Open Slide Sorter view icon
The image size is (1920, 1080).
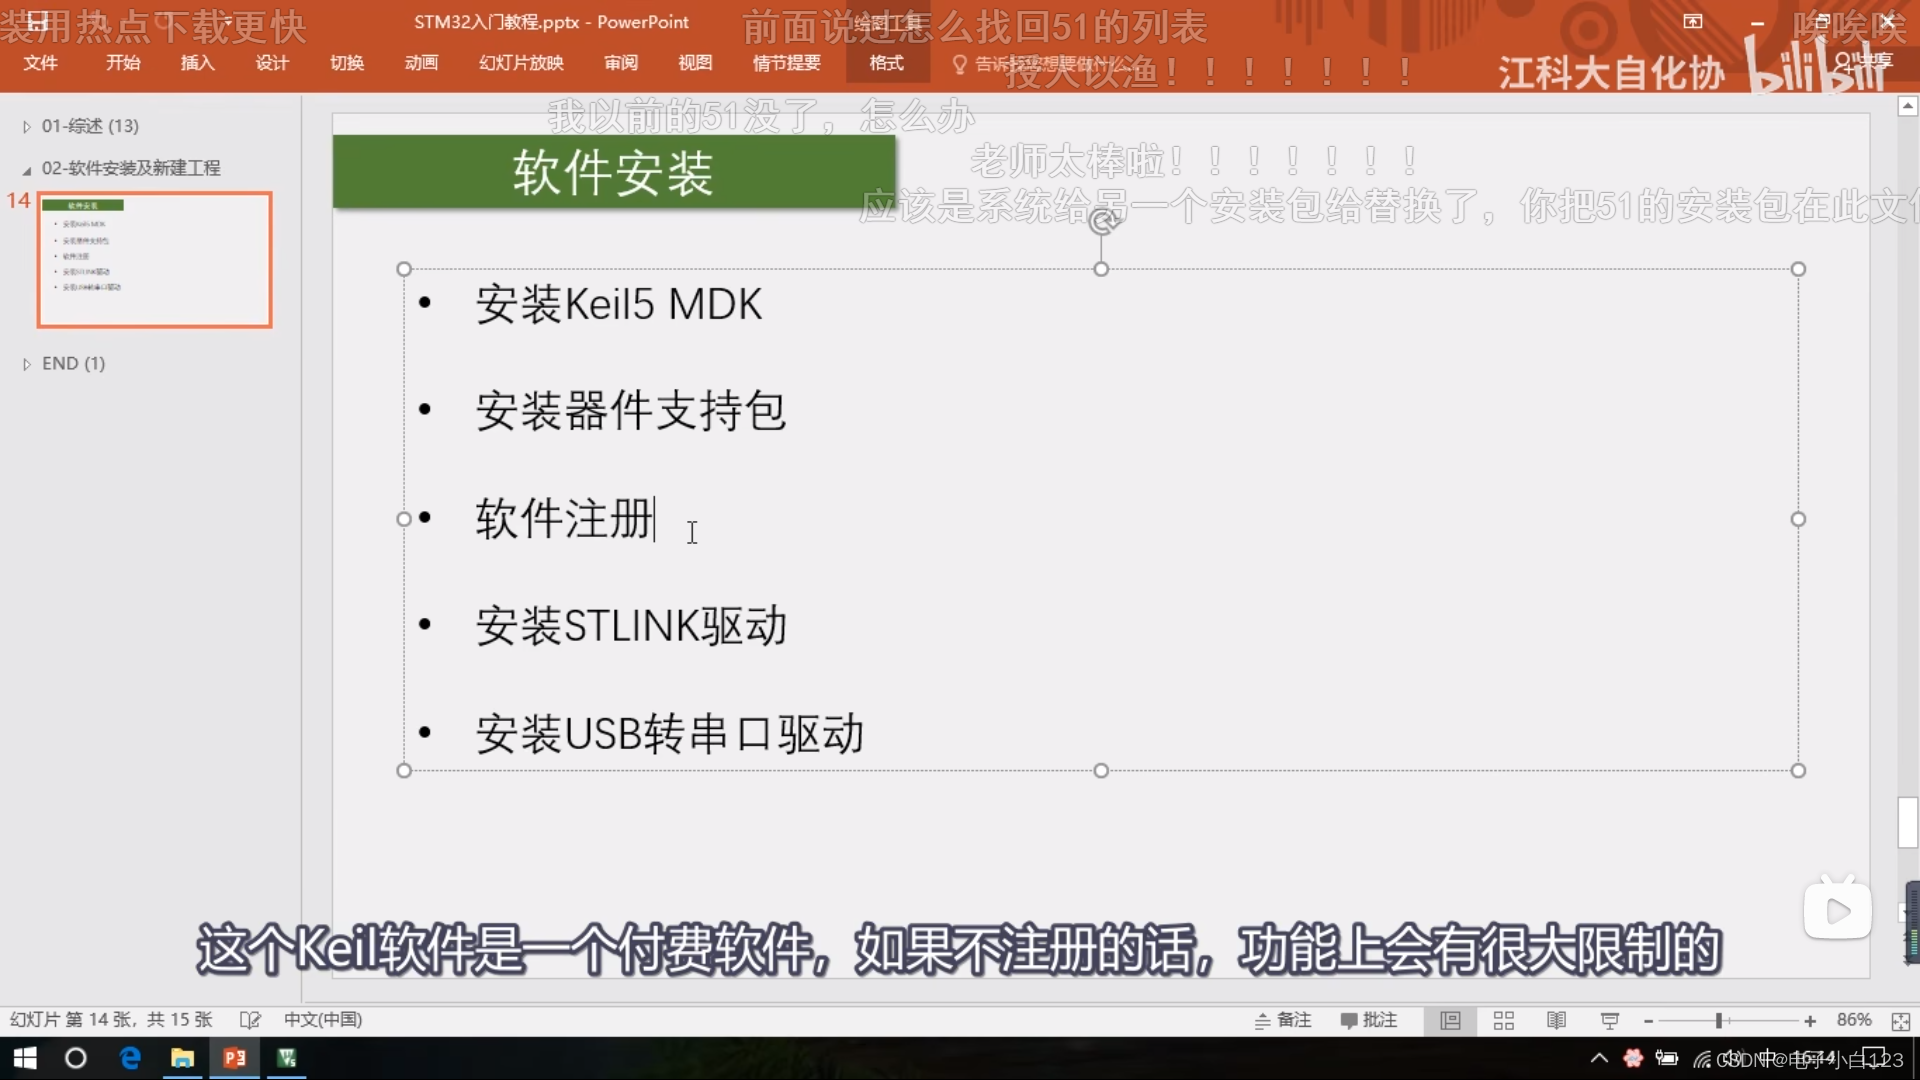pyautogui.click(x=1503, y=1020)
